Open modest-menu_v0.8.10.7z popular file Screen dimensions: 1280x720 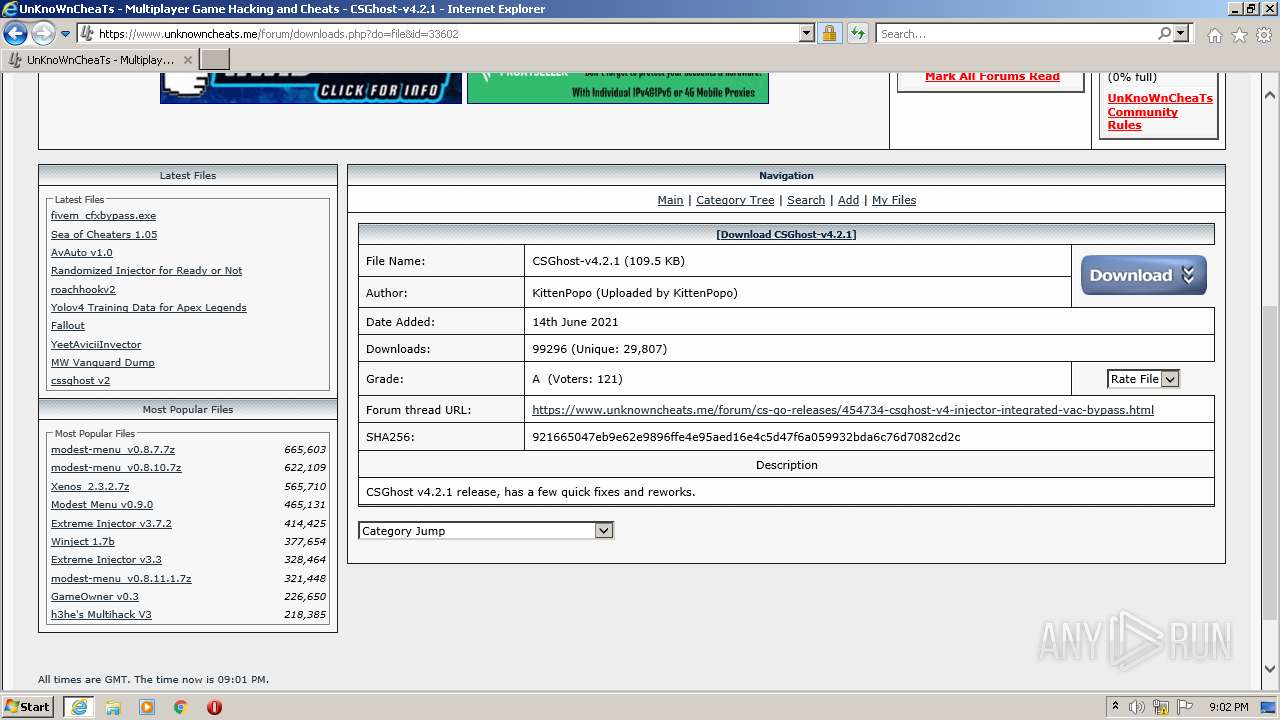[x=116, y=468]
